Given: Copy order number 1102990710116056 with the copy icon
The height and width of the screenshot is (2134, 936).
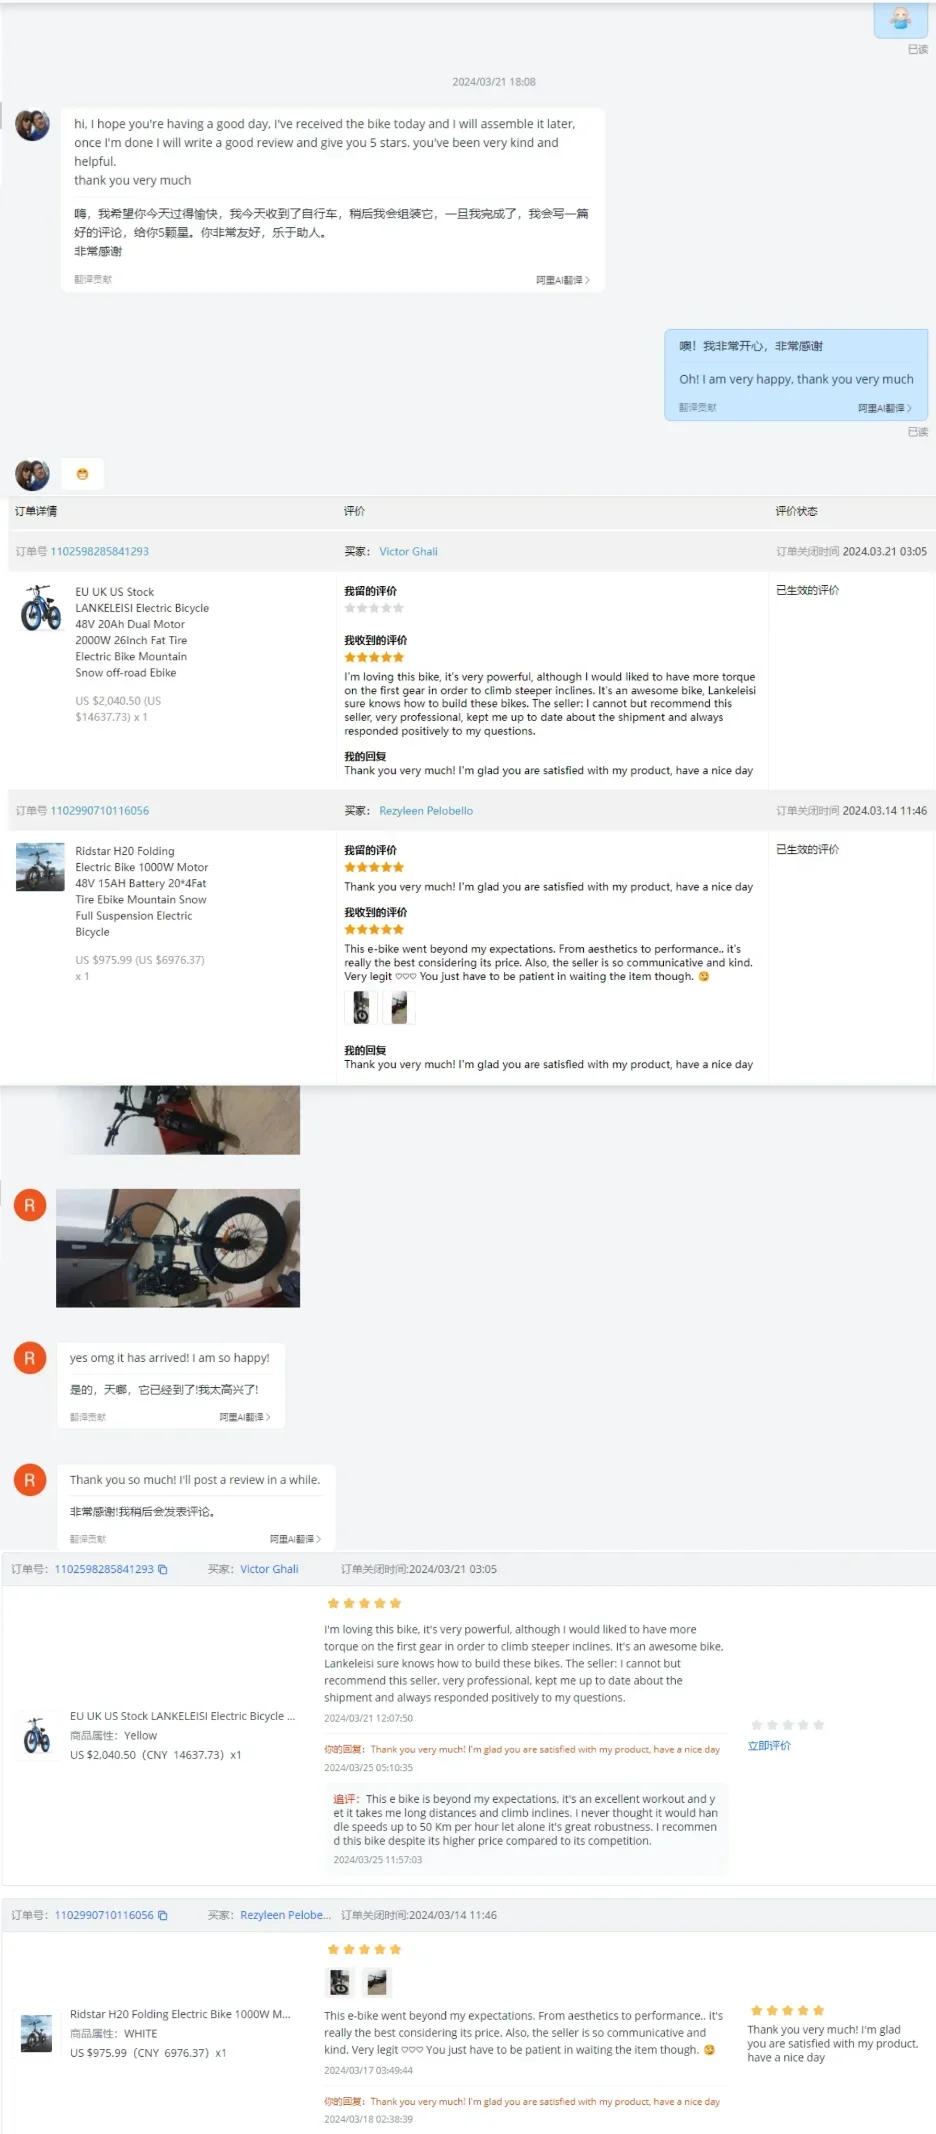Looking at the screenshot, I should 162,1915.
